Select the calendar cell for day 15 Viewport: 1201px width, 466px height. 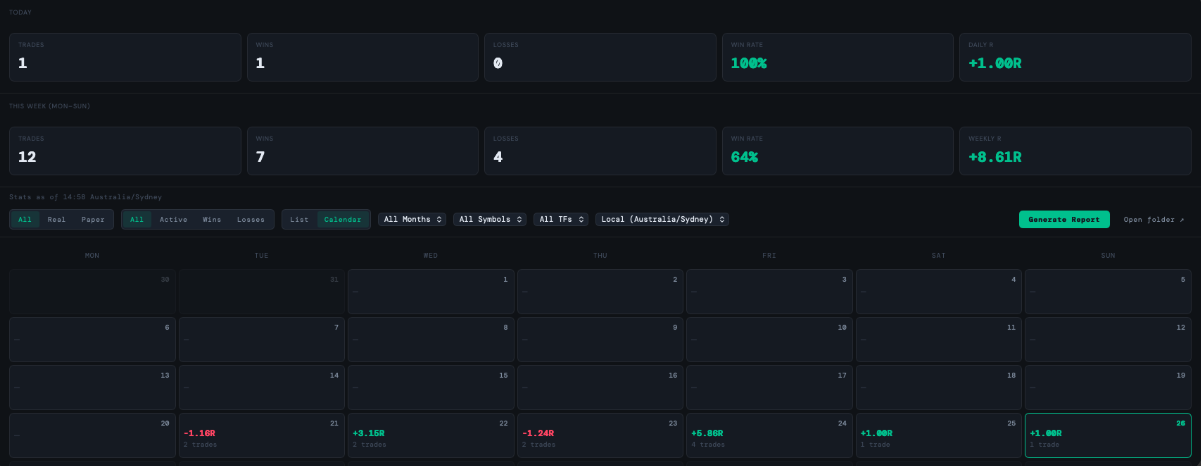431,387
